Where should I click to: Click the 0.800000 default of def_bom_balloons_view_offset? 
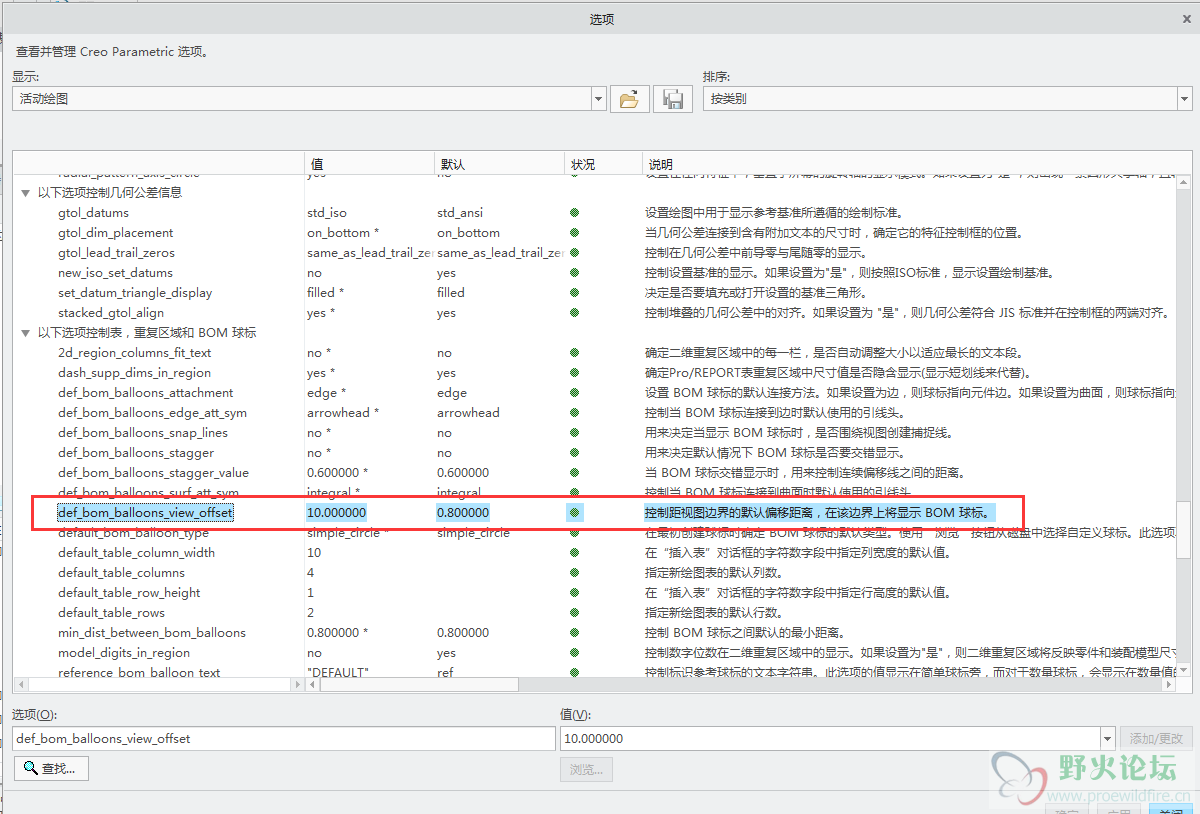click(463, 513)
